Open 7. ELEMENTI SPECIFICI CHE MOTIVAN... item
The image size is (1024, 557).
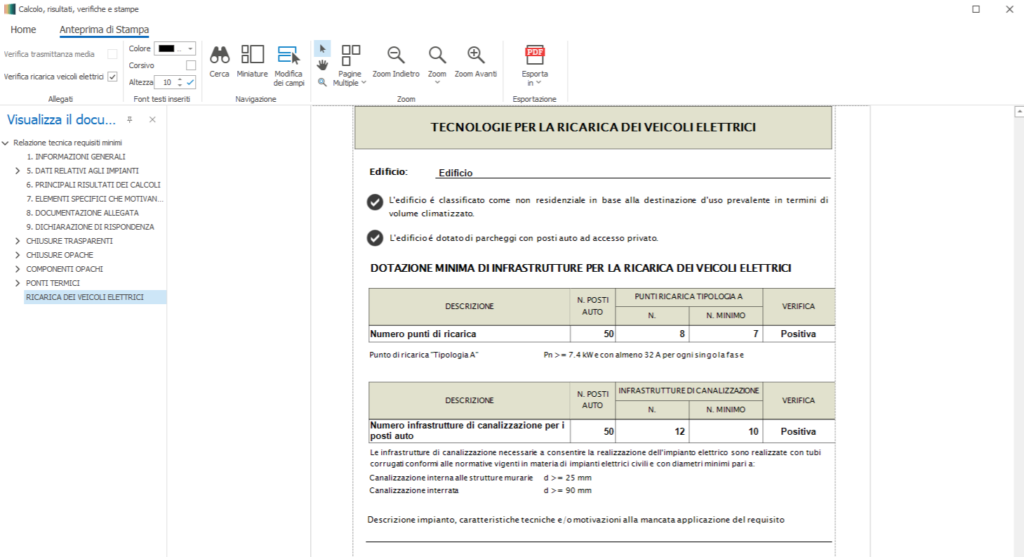click(x=95, y=199)
